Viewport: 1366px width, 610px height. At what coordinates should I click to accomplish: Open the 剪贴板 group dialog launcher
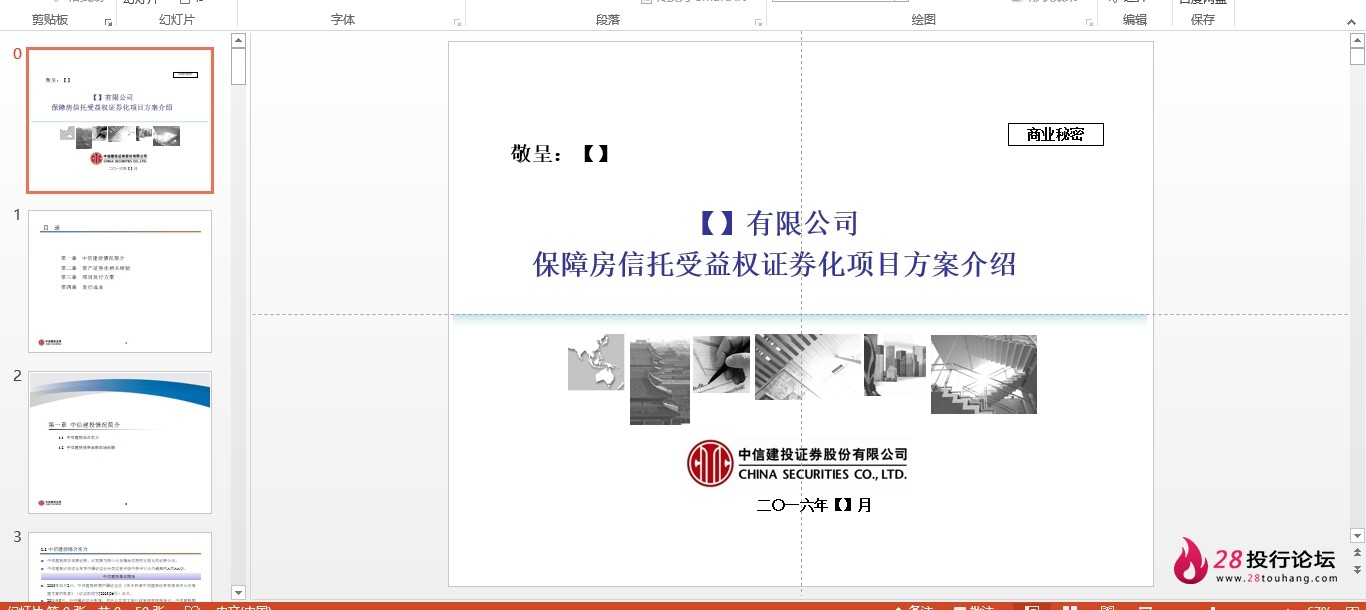coord(108,21)
